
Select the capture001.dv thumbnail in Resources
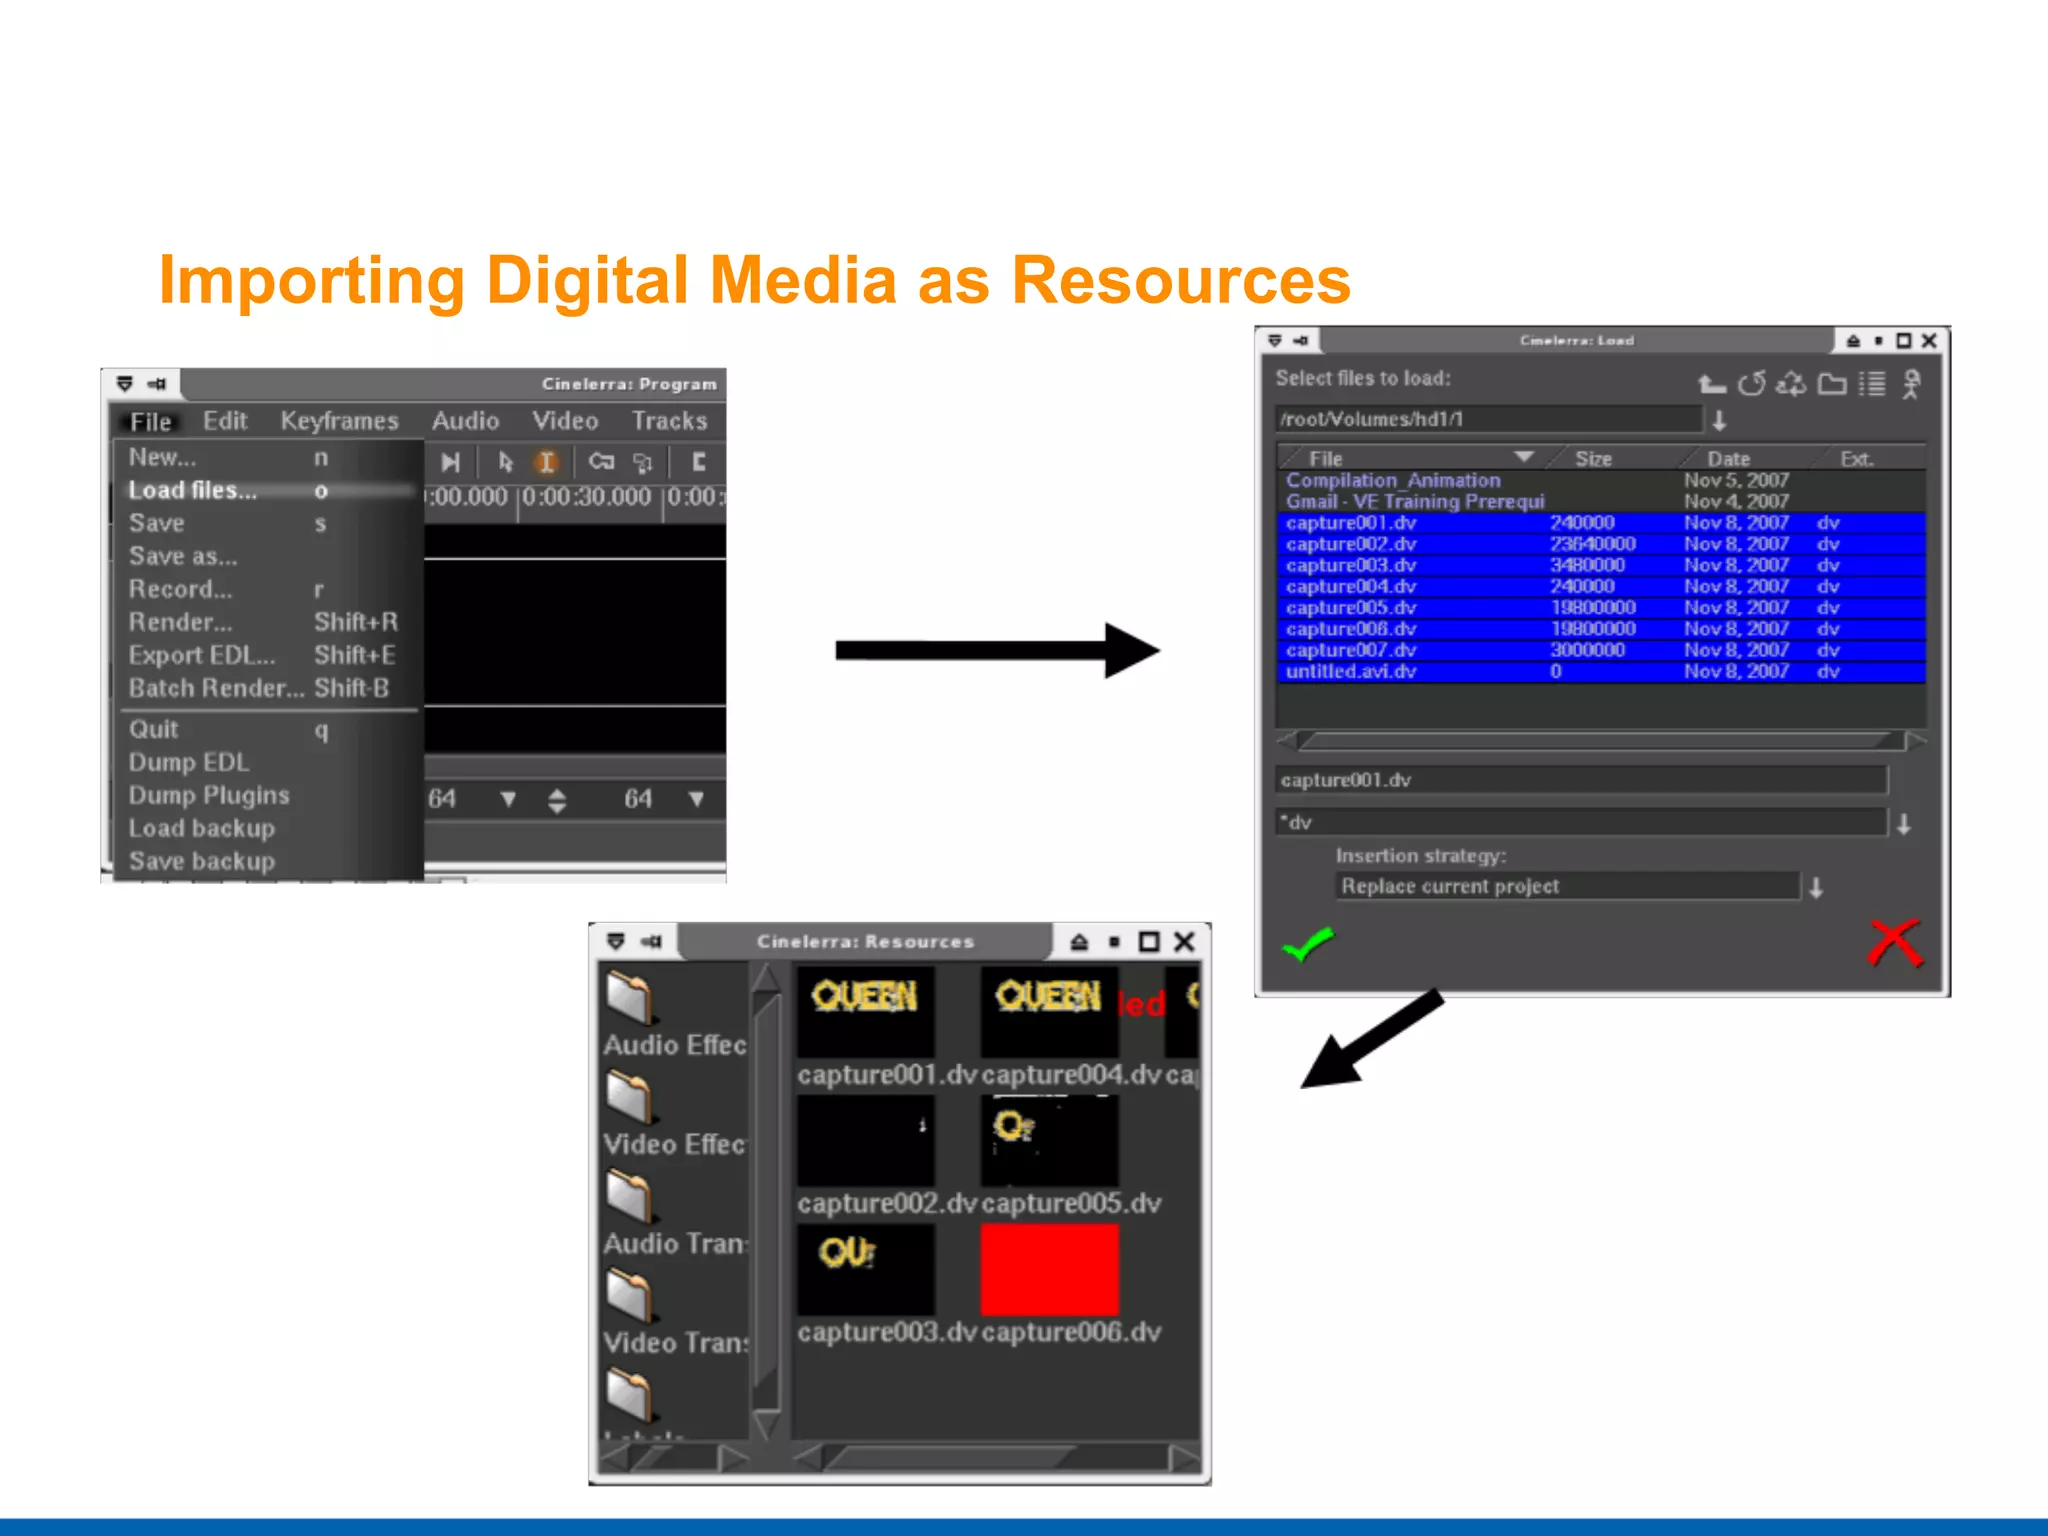(866, 1011)
